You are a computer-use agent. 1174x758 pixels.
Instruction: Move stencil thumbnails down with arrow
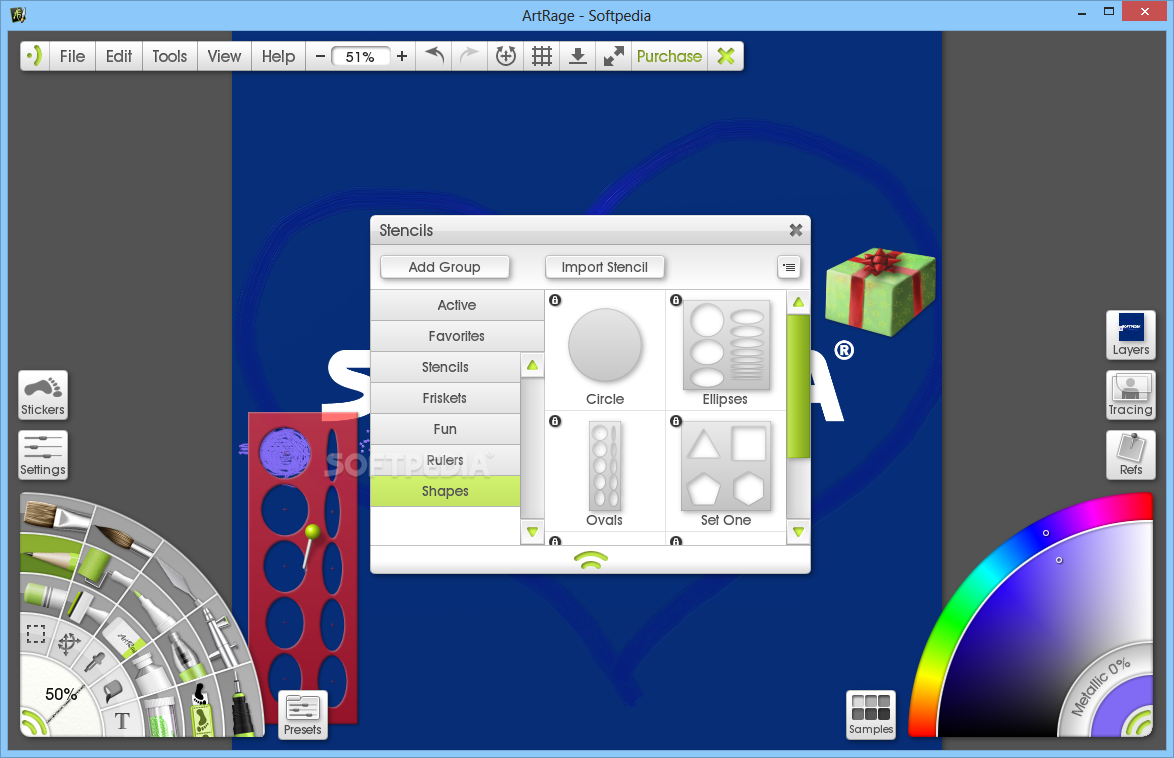798,532
